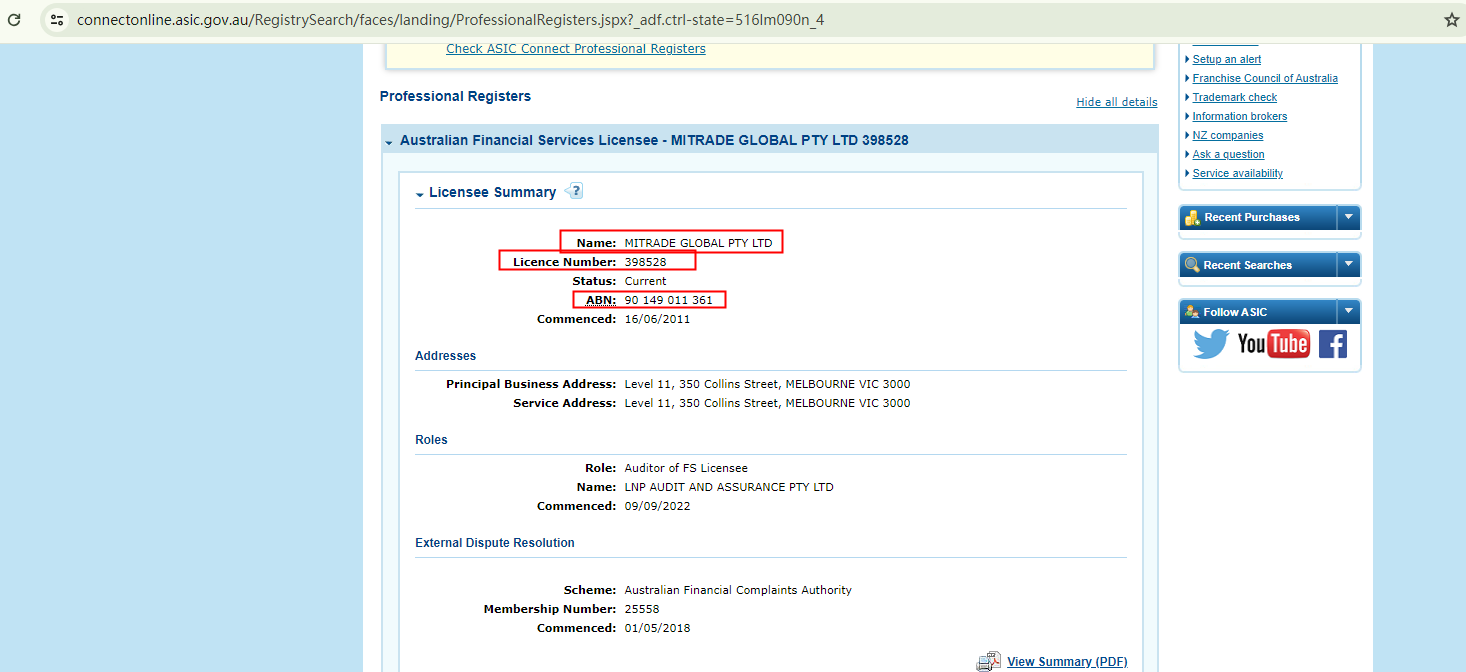Click the View Summary PDF icon
Image resolution: width=1466 pixels, height=672 pixels.
[988, 661]
